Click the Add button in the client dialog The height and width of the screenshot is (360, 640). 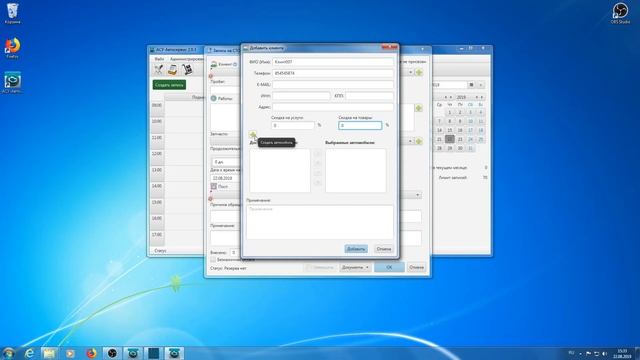coord(356,249)
